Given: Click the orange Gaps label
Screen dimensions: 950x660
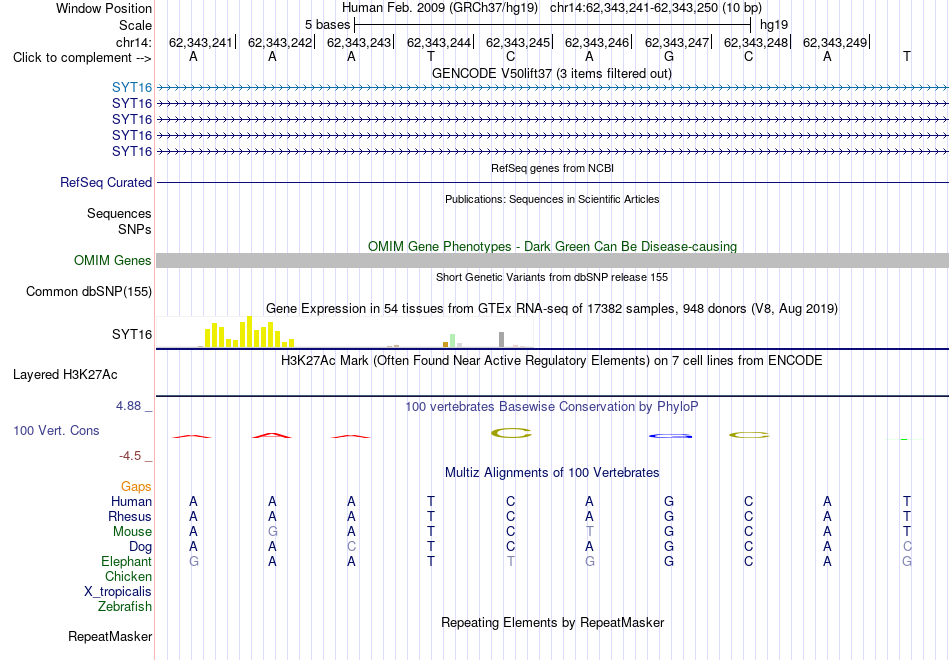Looking at the screenshot, I should 136,487.
